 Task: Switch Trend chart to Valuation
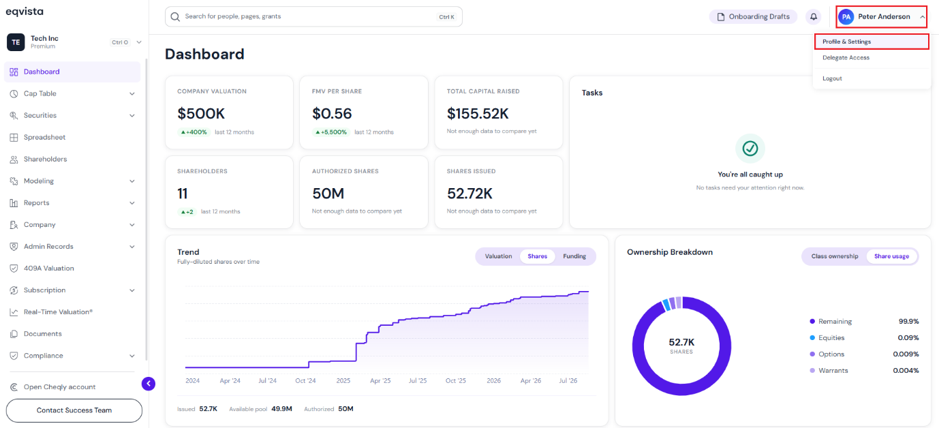point(498,256)
